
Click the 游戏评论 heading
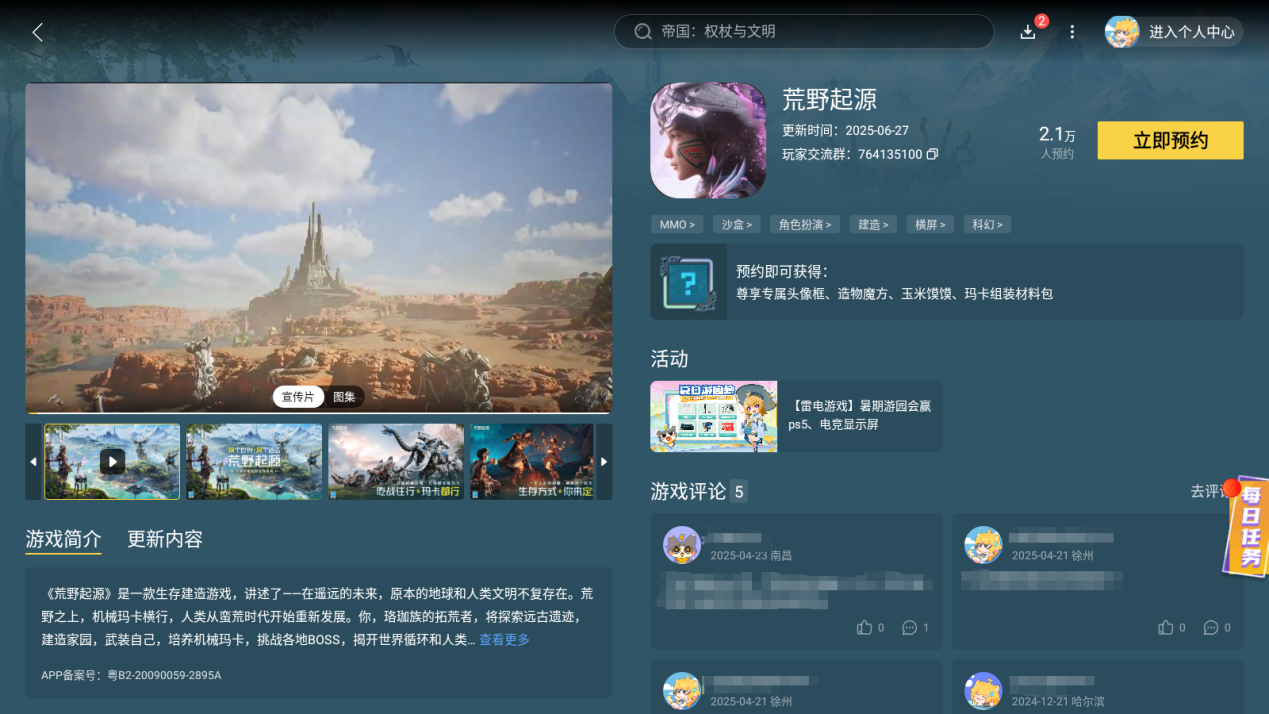[688, 491]
